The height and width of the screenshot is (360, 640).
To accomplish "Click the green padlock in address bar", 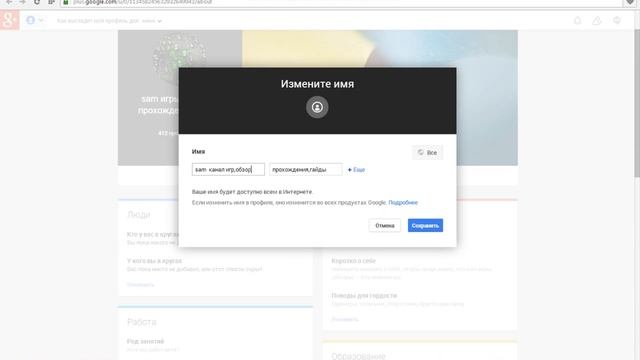I will 66,2.
